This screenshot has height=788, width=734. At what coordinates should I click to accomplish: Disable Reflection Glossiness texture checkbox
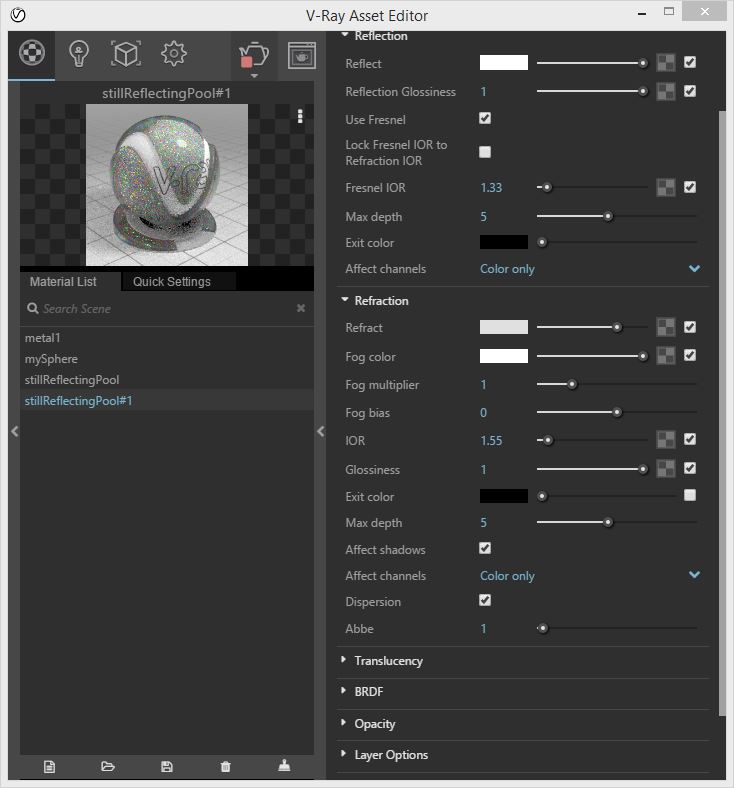690,91
